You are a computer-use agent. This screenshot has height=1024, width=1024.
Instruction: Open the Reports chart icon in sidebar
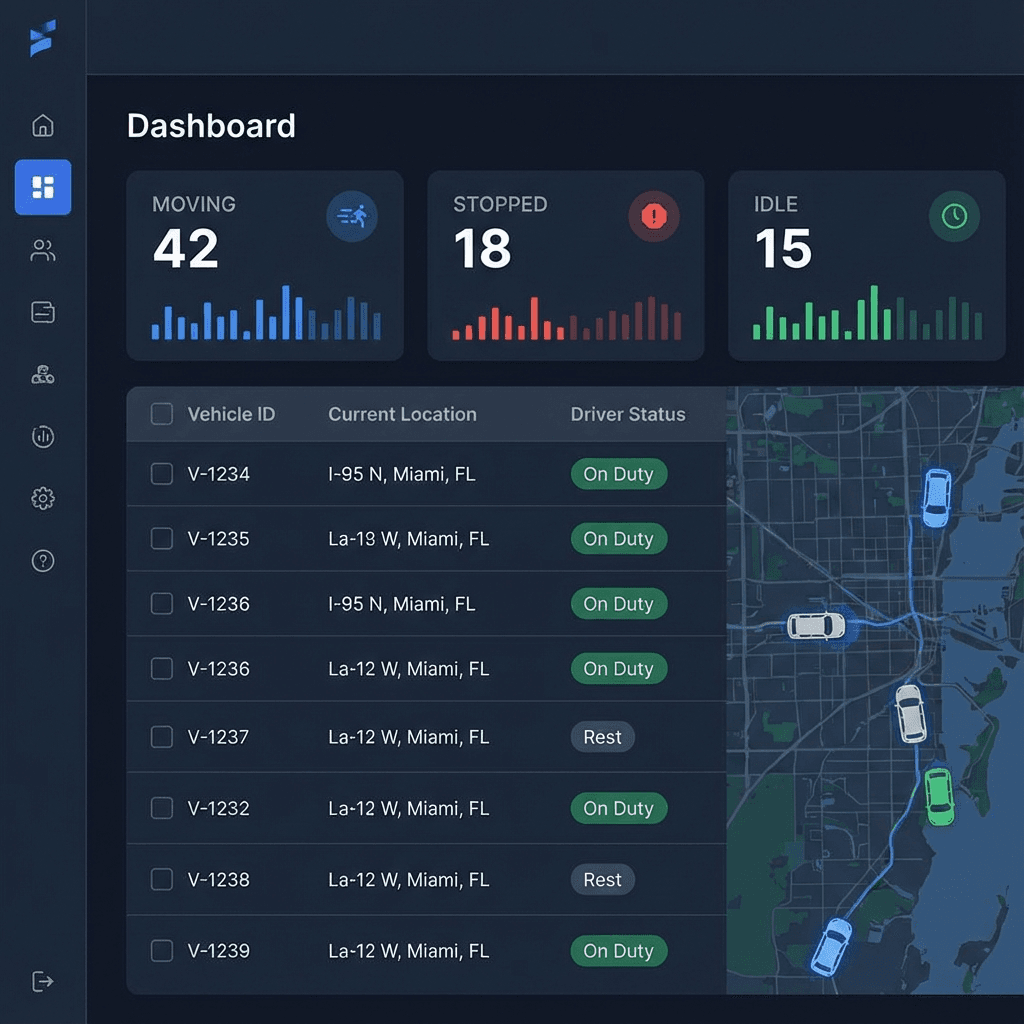(x=43, y=436)
